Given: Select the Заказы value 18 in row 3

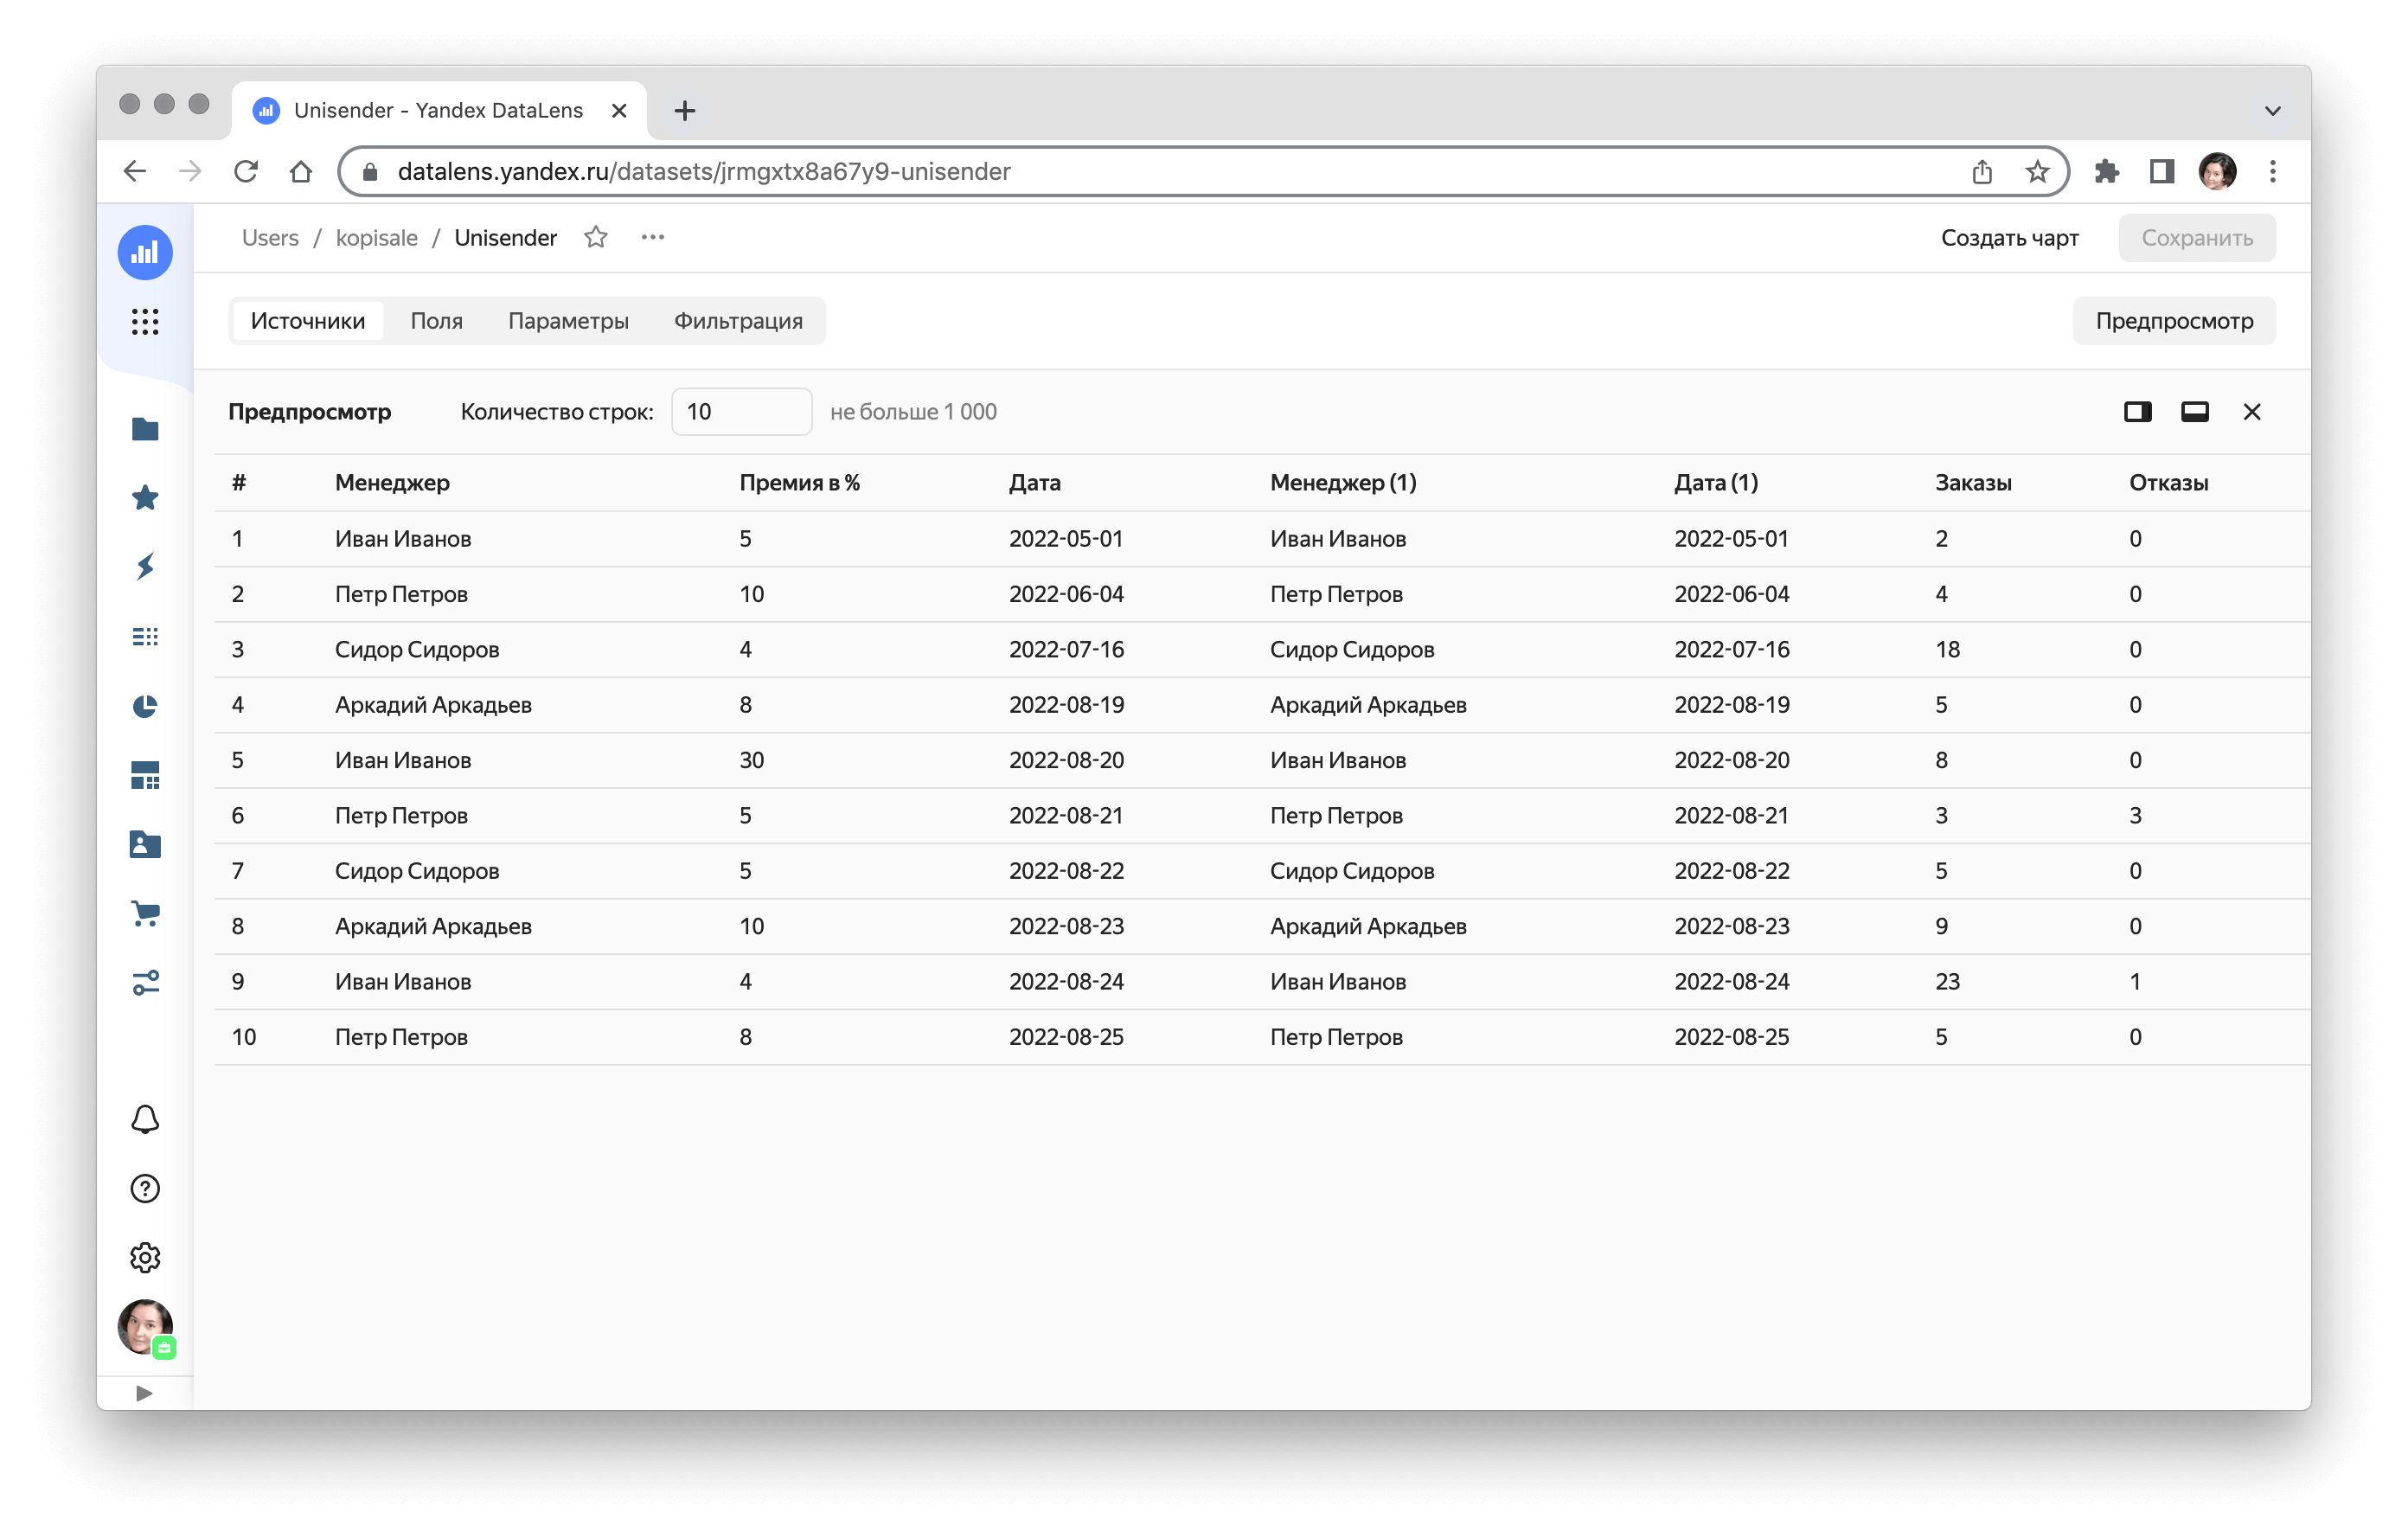Looking at the screenshot, I should (x=1947, y=649).
